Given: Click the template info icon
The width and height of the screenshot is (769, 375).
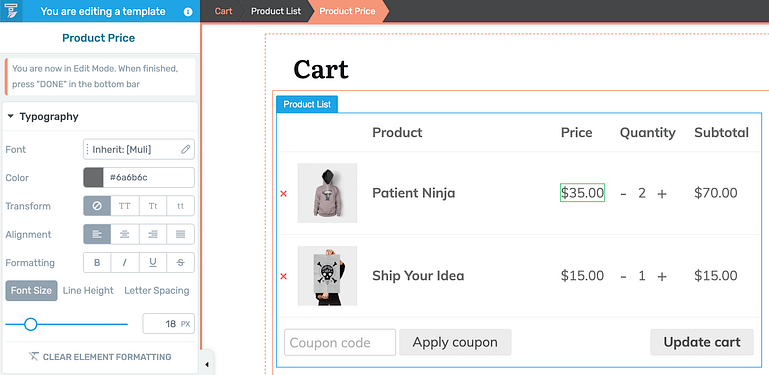Looking at the screenshot, I should (x=188, y=11).
